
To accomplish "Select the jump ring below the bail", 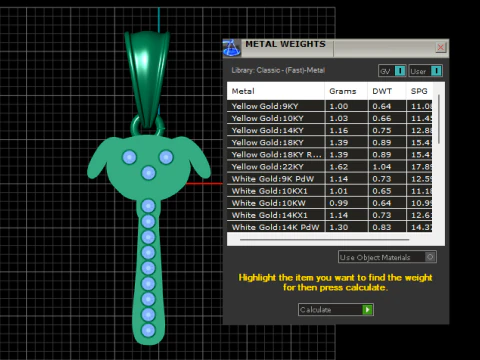I will pos(135,128).
